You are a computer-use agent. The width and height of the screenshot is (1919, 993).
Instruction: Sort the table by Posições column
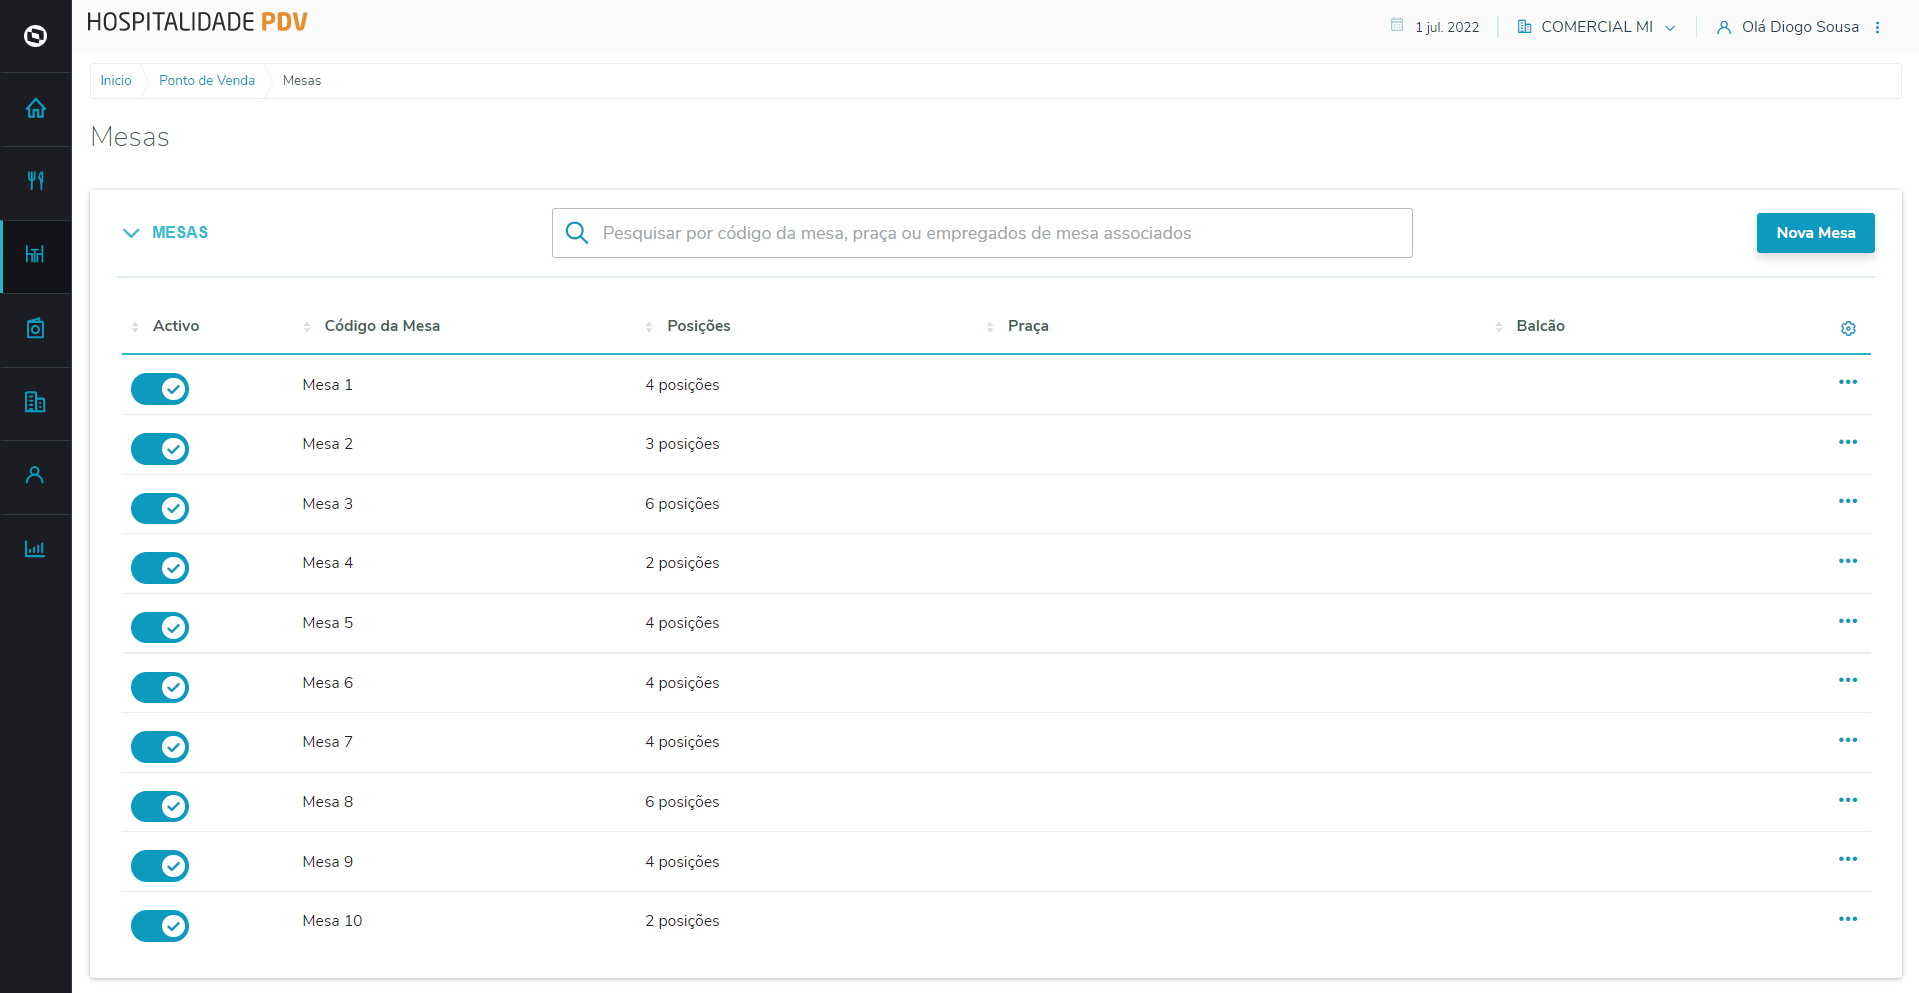tap(698, 326)
